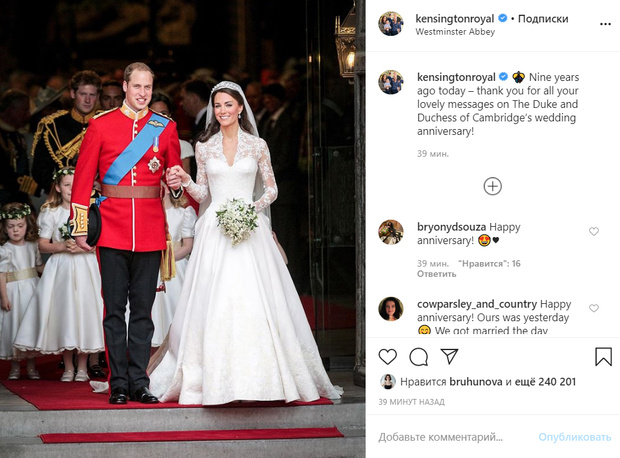Like bryonydsouza's comment heart
Viewport: 620px width, 458px height.
pos(594,231)
